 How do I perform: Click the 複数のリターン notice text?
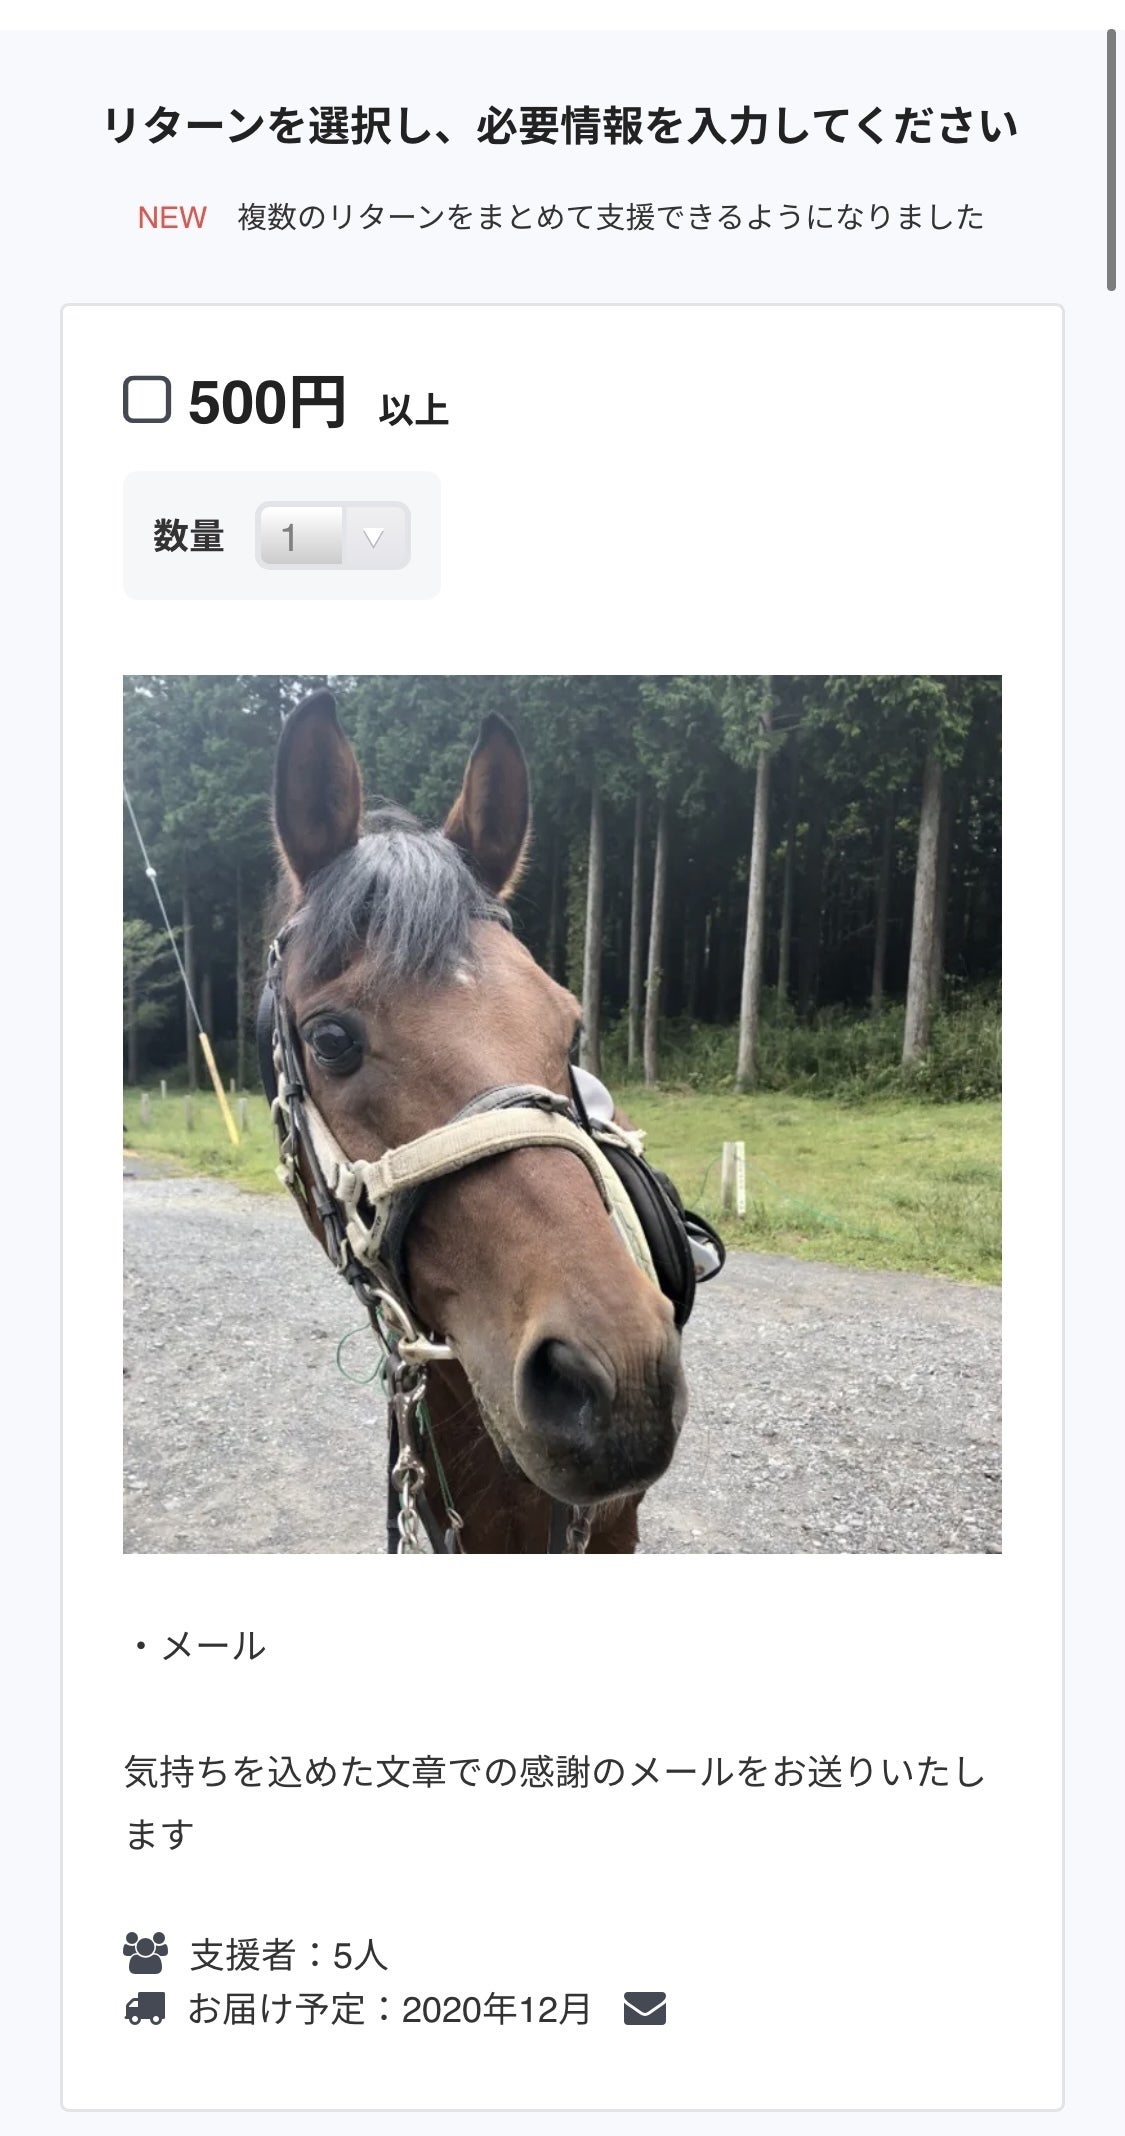click(x=611, y=217)
